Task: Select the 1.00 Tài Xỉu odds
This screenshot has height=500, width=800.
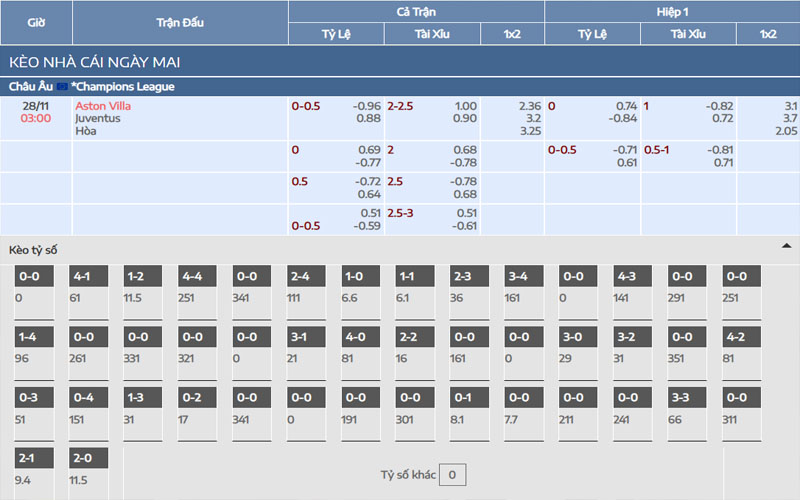Action: 465,106
